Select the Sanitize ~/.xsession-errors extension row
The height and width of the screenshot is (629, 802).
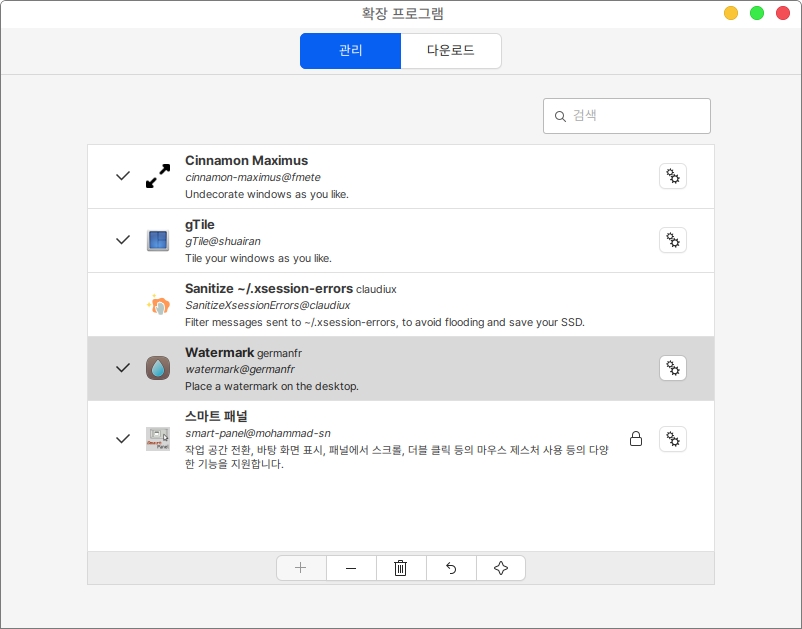[x=400, y=305]
